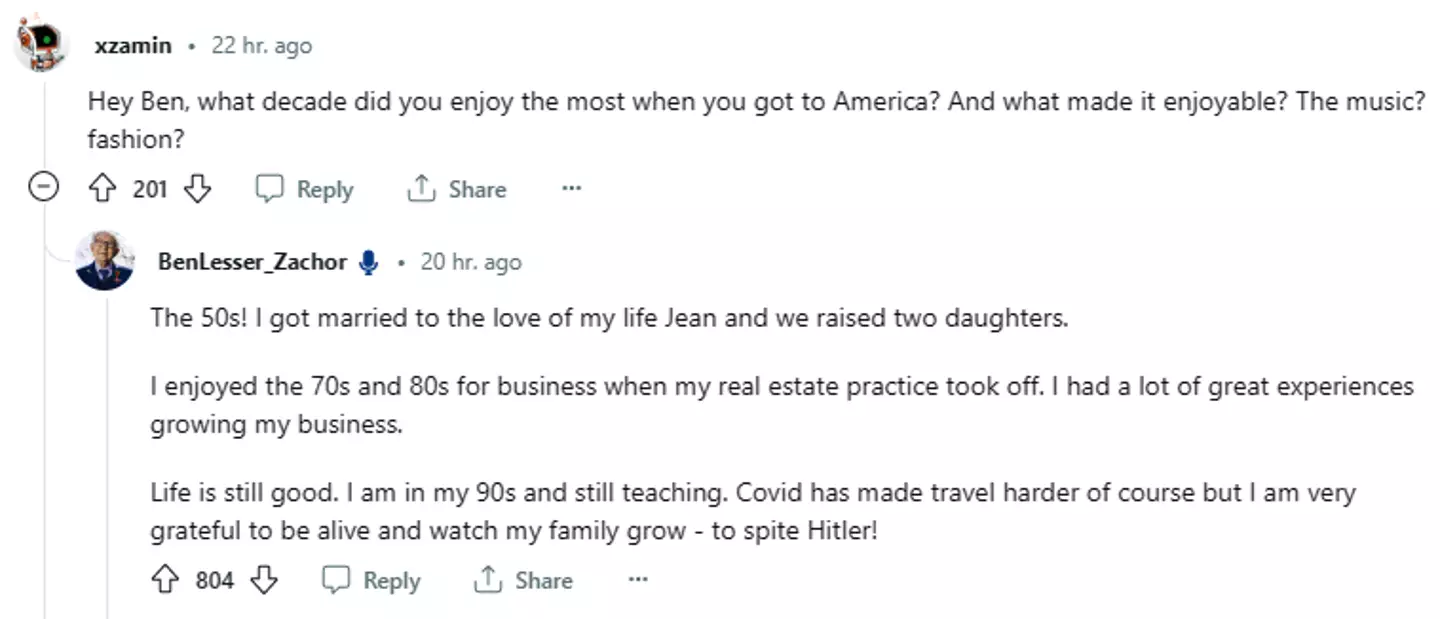The height and width of the screenshot is (619, 1440).
Task: Click the 804 vote count
Action: [214, 580]
